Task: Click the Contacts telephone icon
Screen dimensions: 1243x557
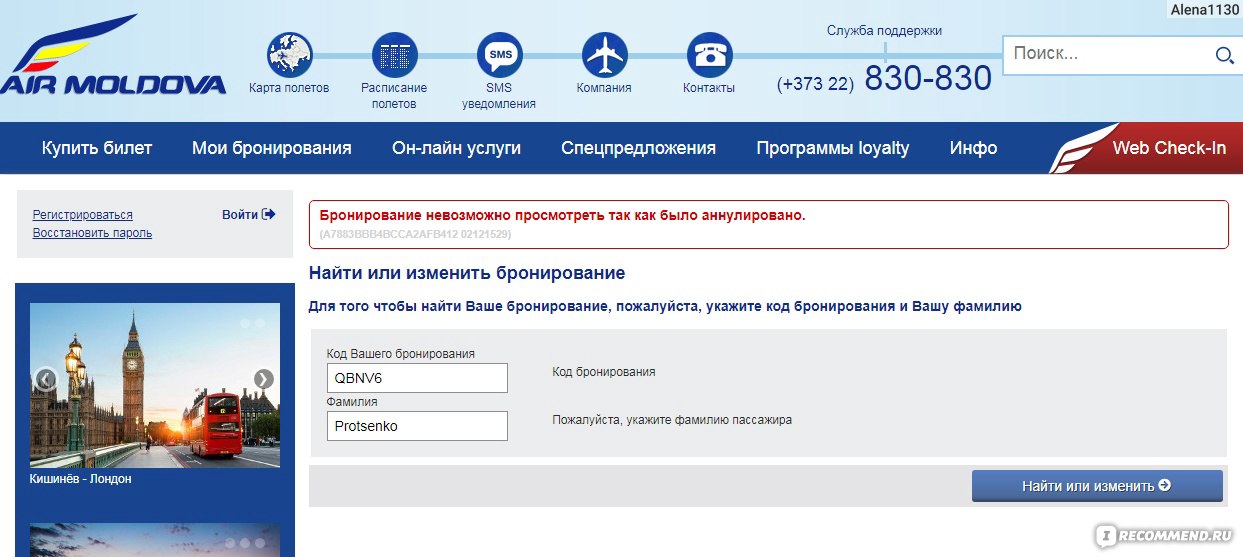Action: click(709, 55)
